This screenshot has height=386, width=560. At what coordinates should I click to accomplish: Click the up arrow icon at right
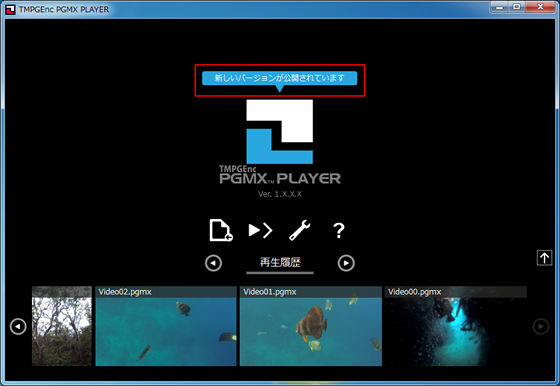pos(544,257)
